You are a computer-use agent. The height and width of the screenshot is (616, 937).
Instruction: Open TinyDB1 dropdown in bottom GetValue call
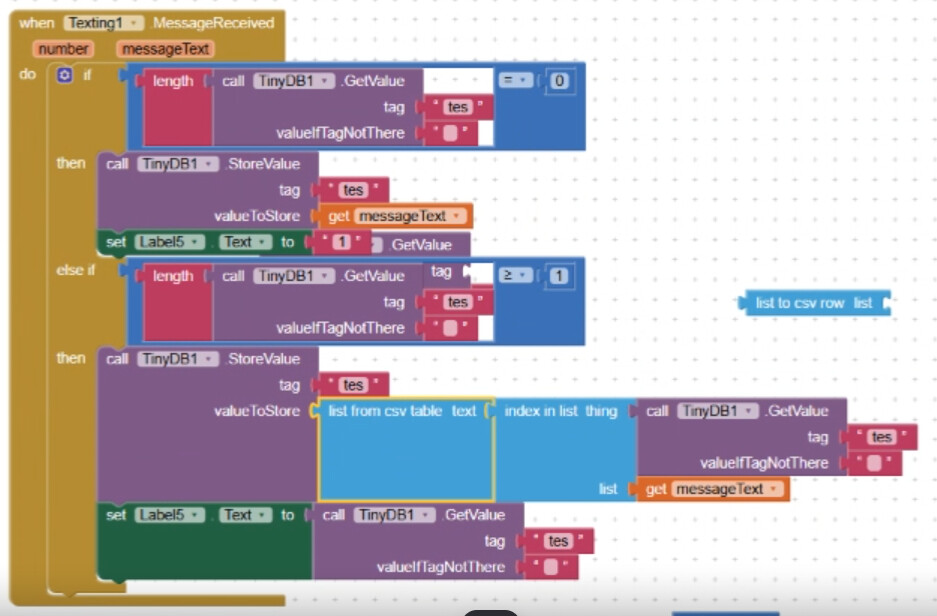[x=394, y=515]
